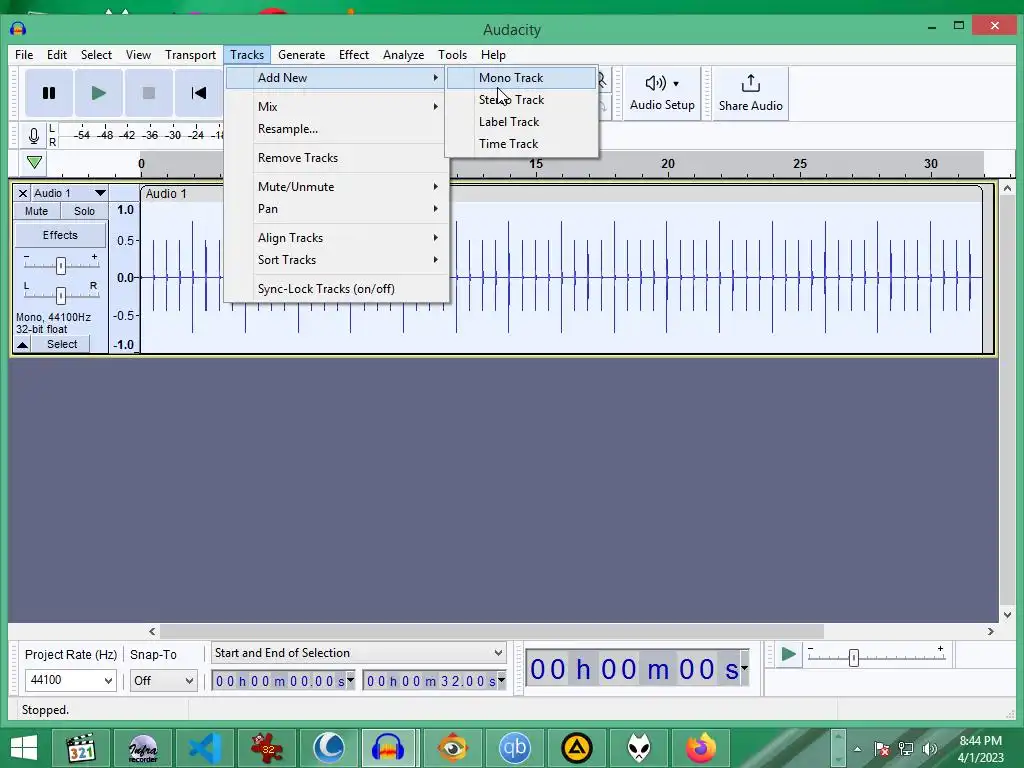Click the Effects button on Audio 1
Viewport: 1024px width, 768px height.
point(60,235)
